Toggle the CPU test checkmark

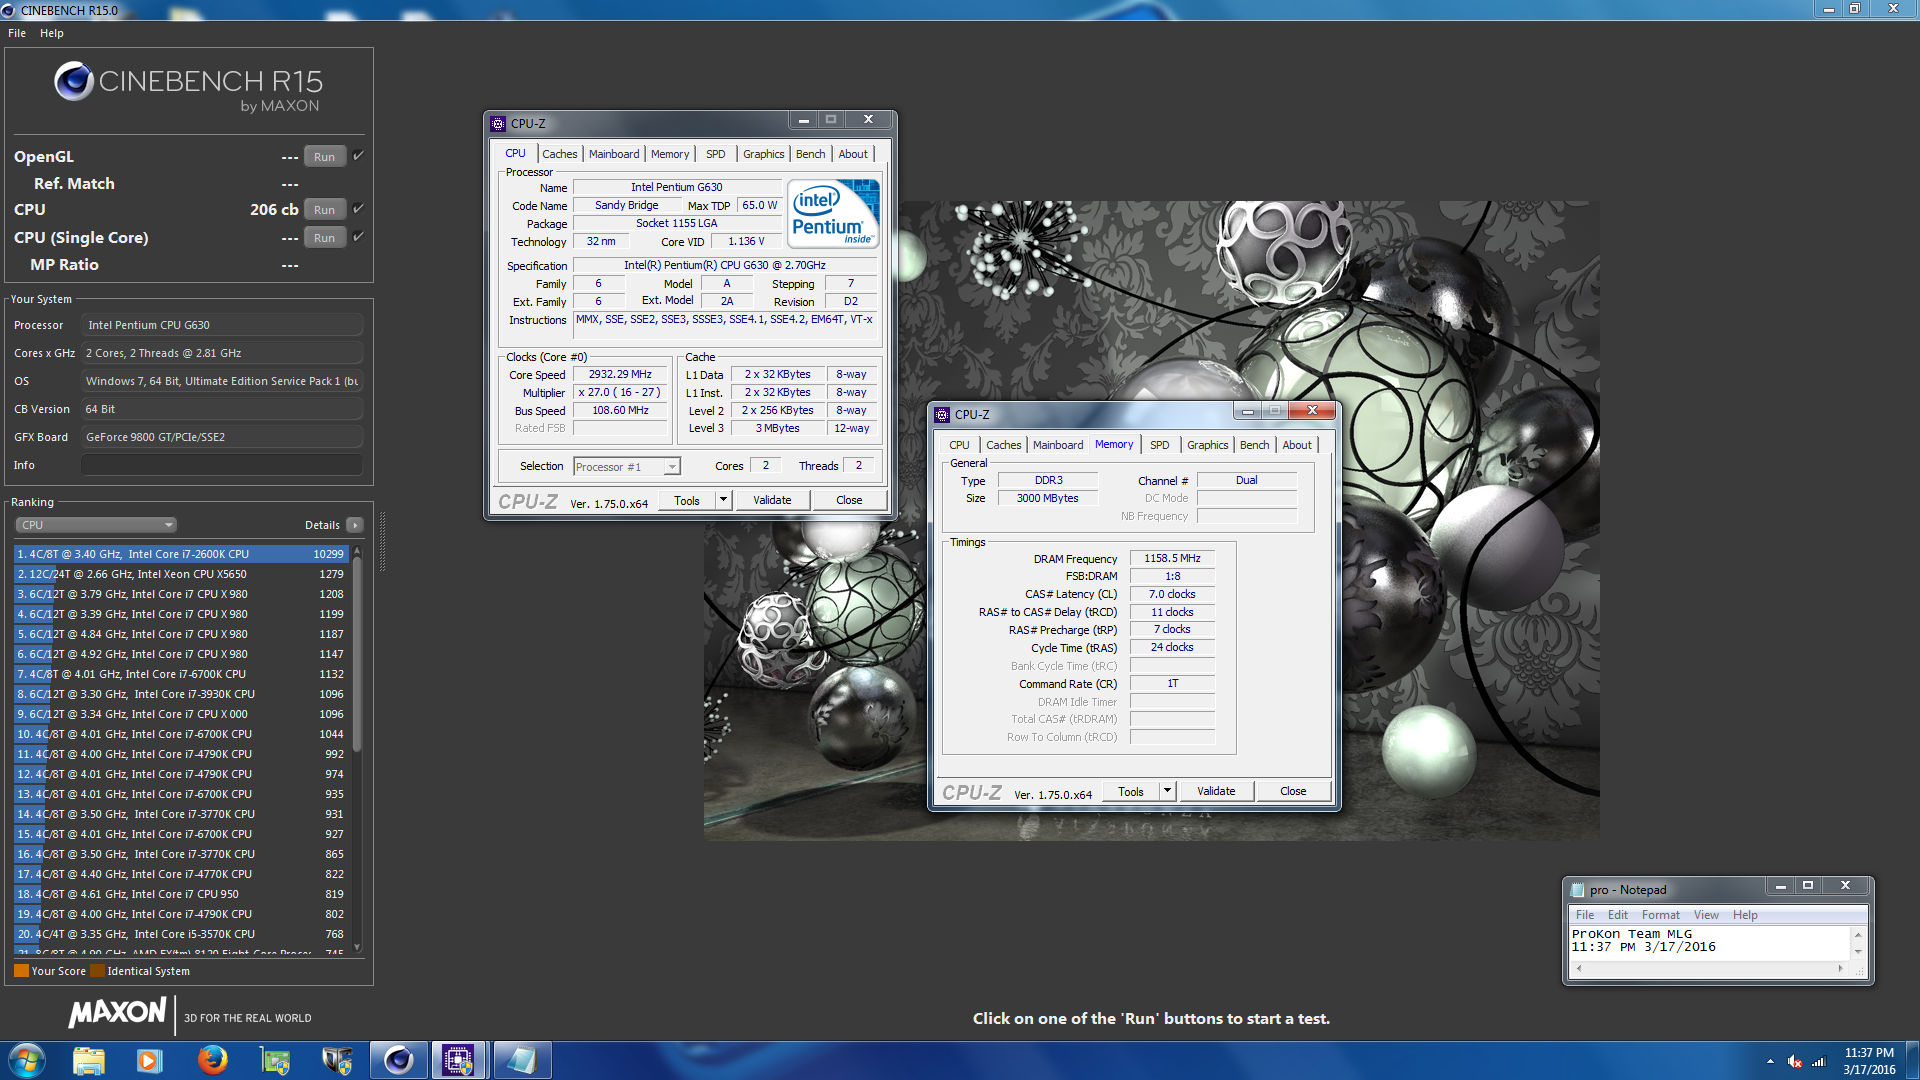coord(359,208)
